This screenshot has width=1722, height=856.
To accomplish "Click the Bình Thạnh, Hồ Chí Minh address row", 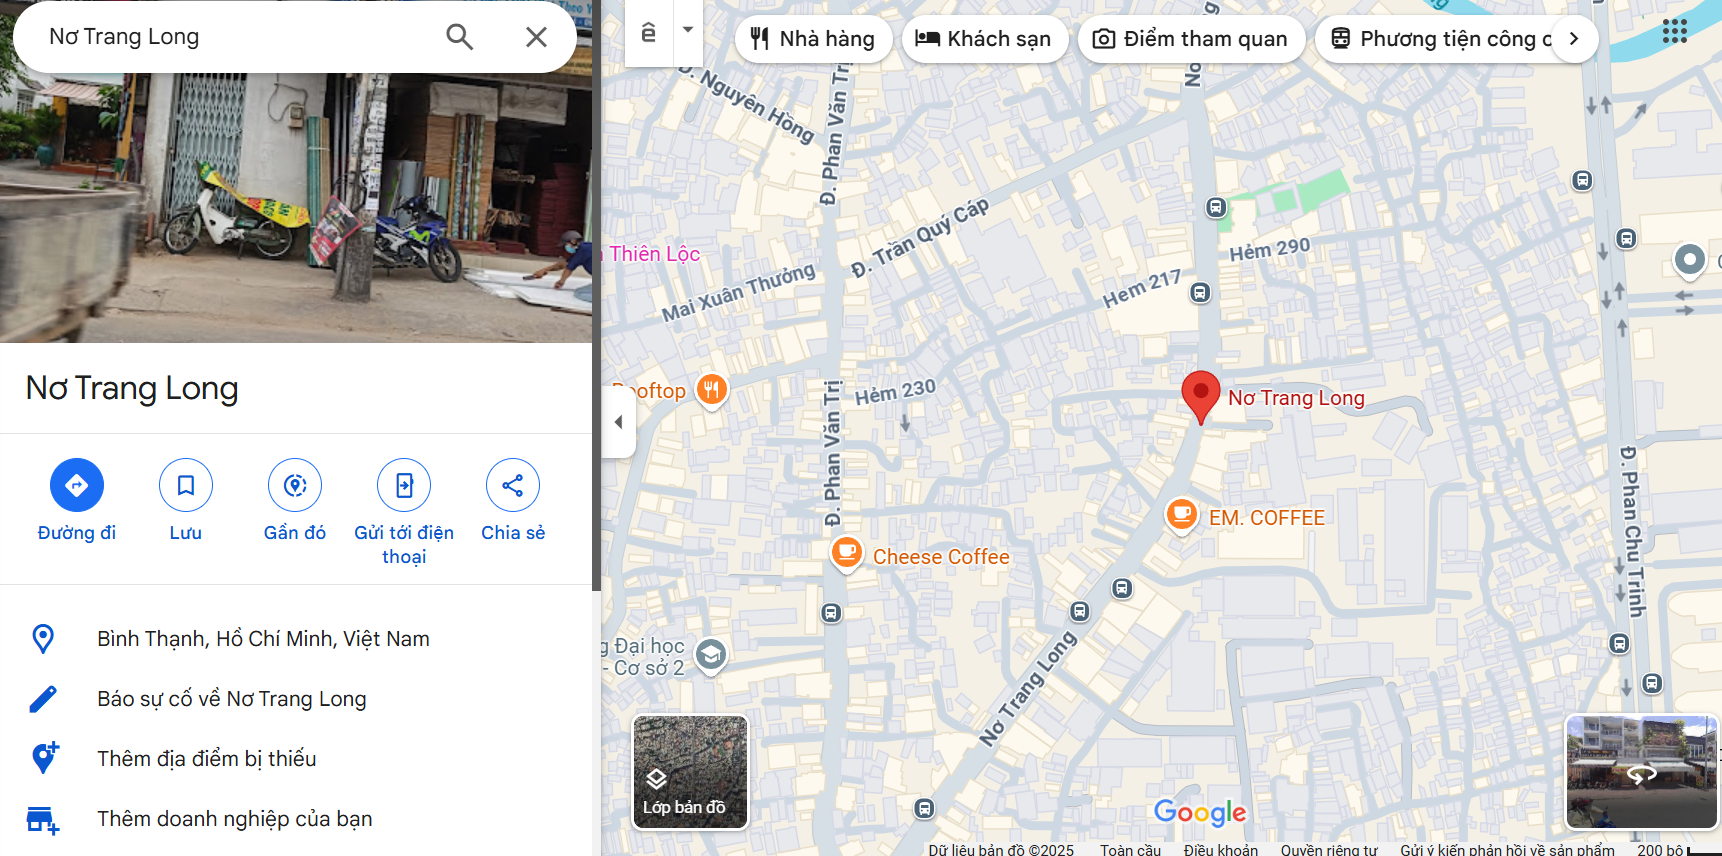I will click(x=296, y=639).
